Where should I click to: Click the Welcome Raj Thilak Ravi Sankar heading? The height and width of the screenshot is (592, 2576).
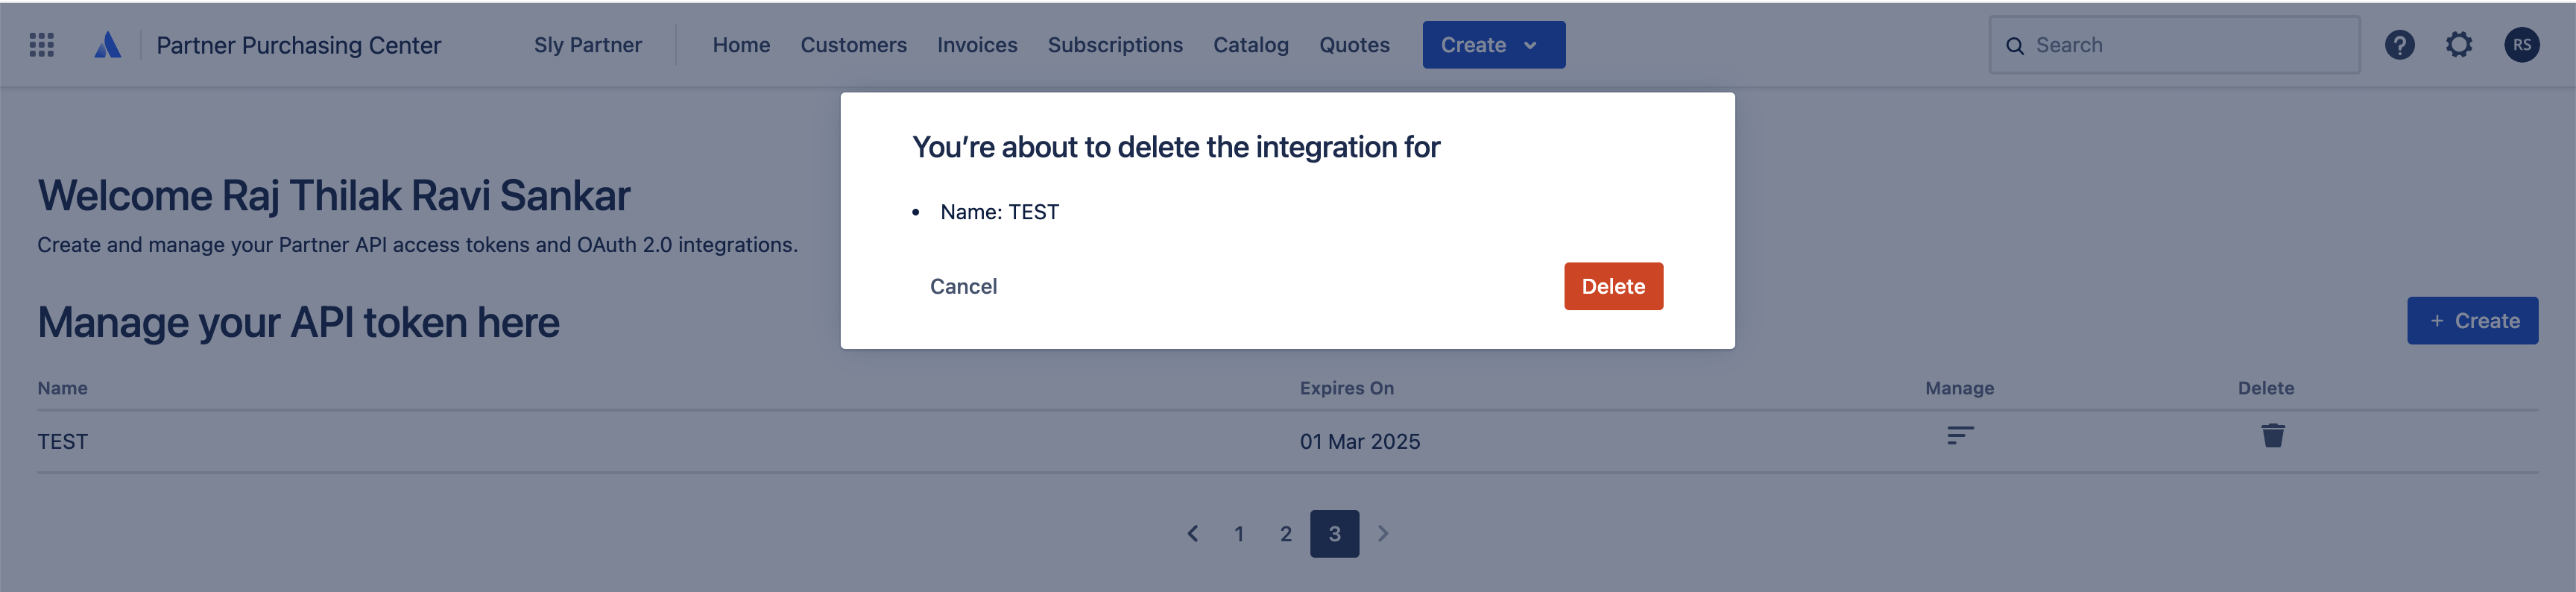pyautogui.click(x=333, y=195)
